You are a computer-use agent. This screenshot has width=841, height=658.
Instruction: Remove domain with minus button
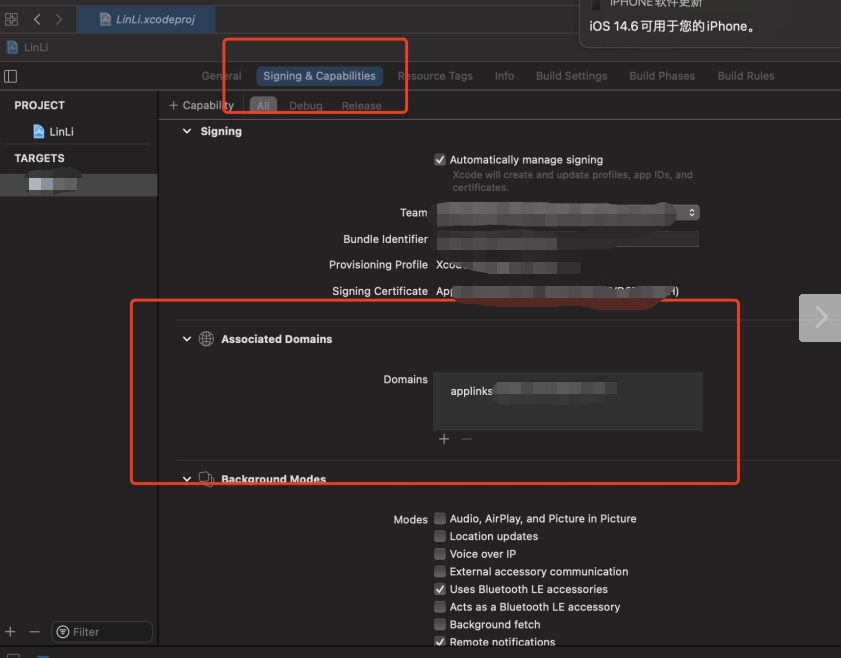pyautogui.click(x=467, y=439)
